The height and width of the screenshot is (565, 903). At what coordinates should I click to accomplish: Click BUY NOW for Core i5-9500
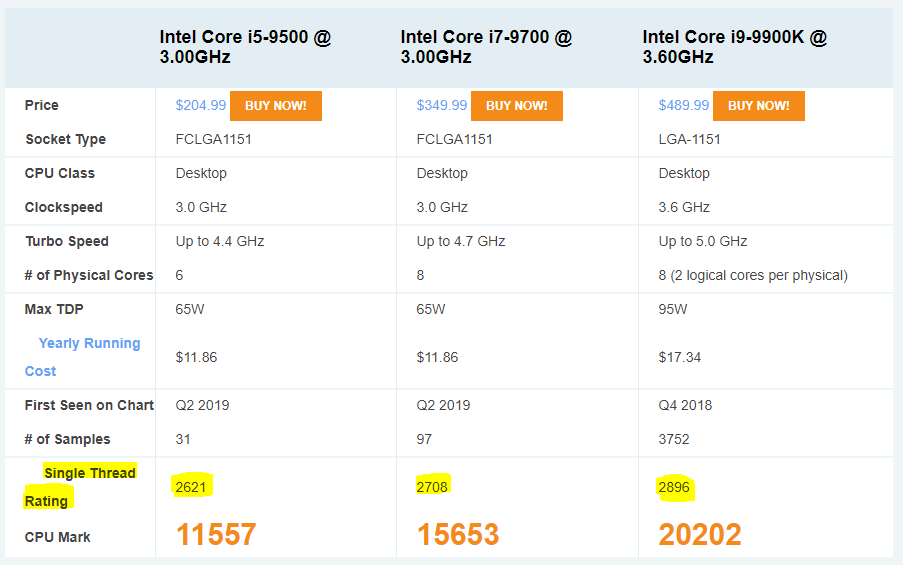pos(276,105)
